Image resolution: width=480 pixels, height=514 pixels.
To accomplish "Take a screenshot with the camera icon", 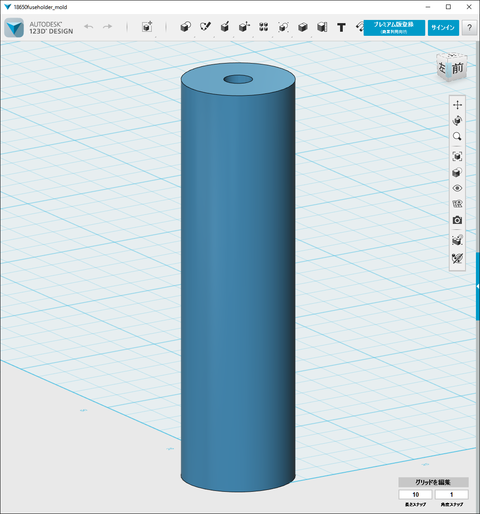I will (457, 220).
